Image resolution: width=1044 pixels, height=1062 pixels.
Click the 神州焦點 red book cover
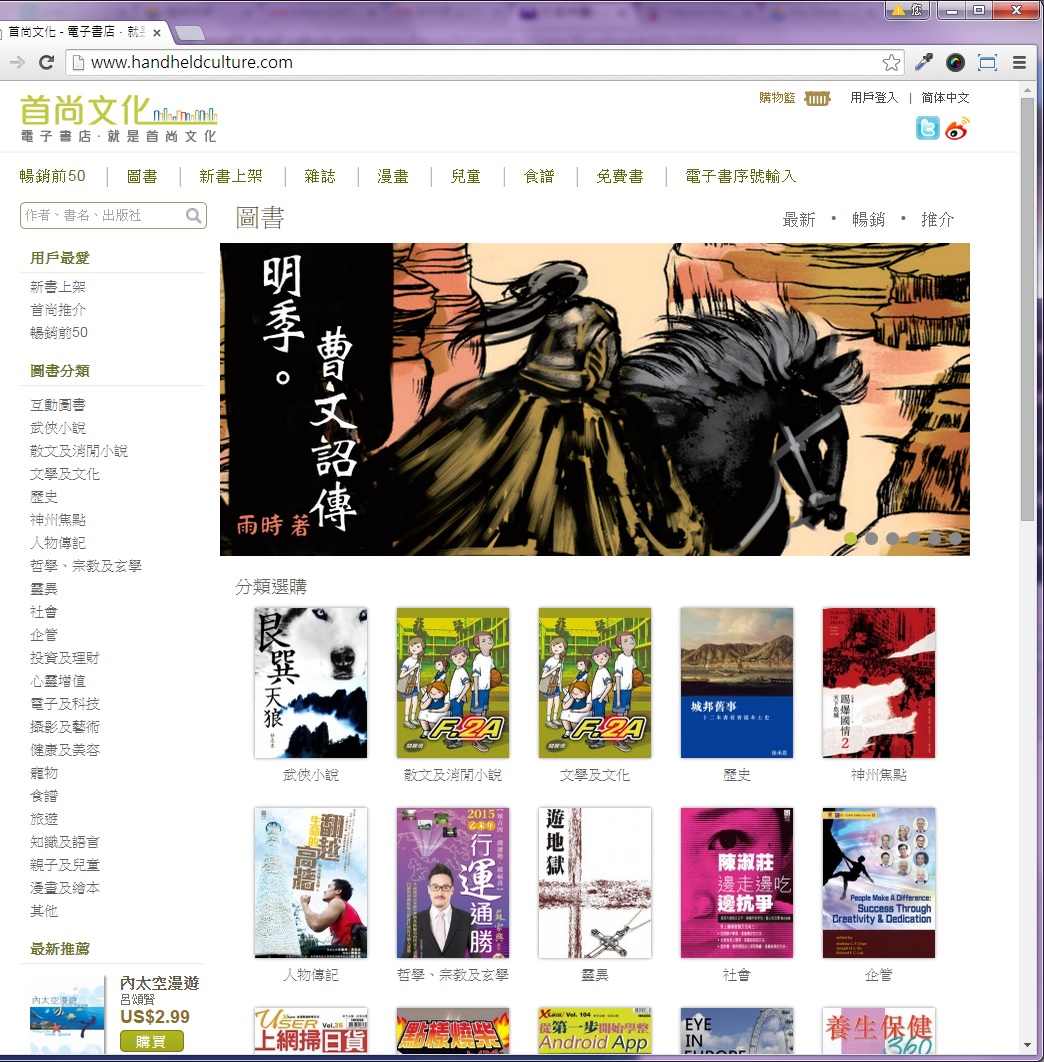(x=879, y=683)
